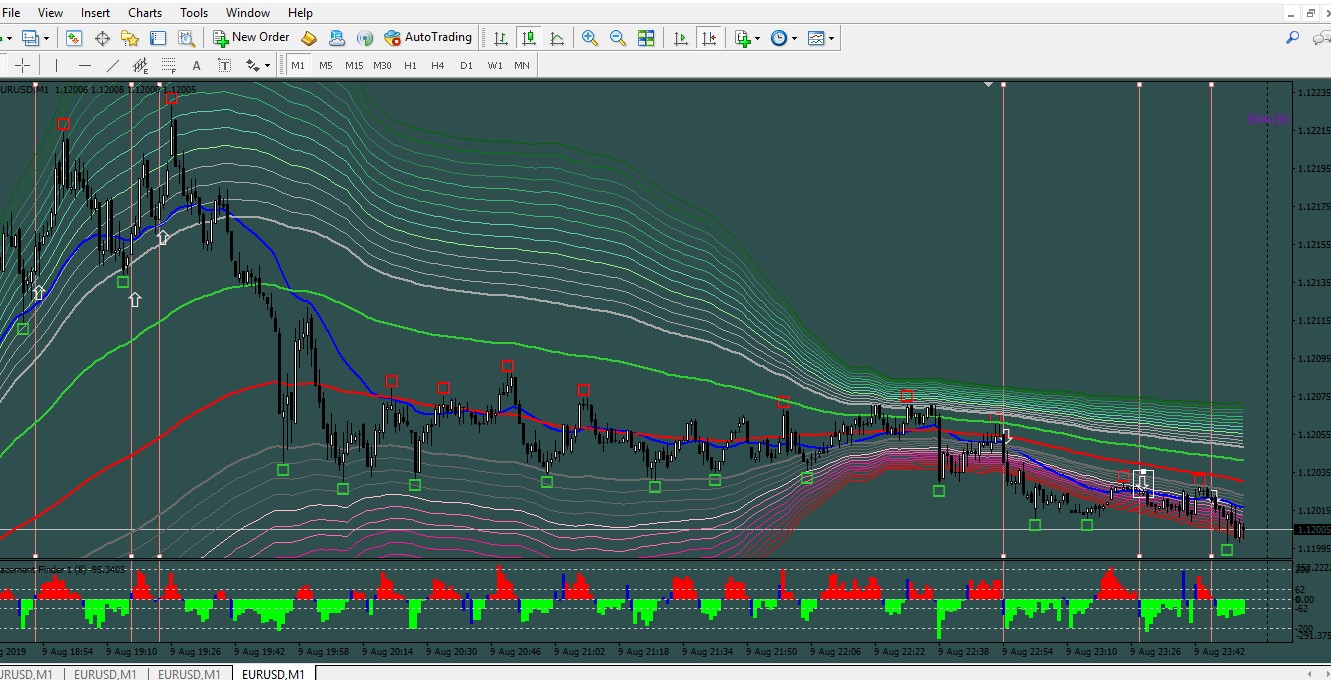This screenshot has width=1331, height=680.
Task: Open the View menu
Action: [x=50, y=13]
